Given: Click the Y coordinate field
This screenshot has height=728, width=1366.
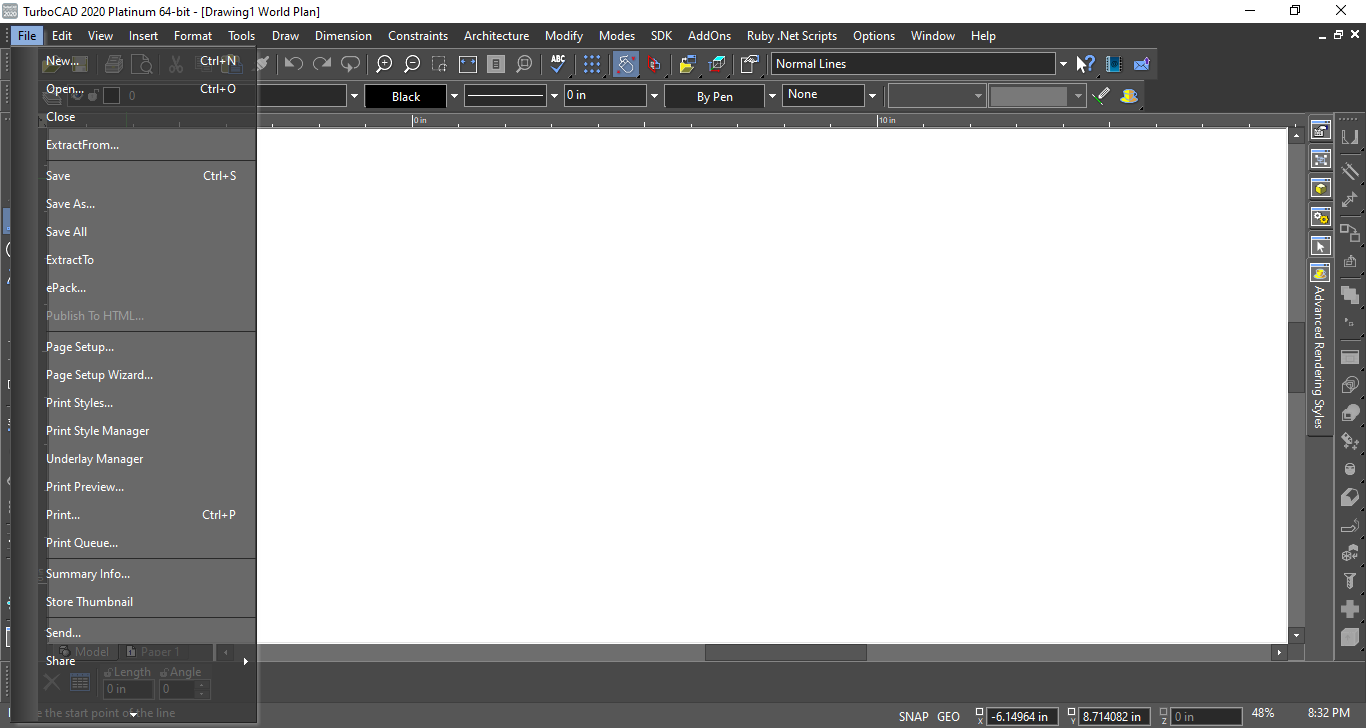Looking at the screenshot, I should (1115, 716).
